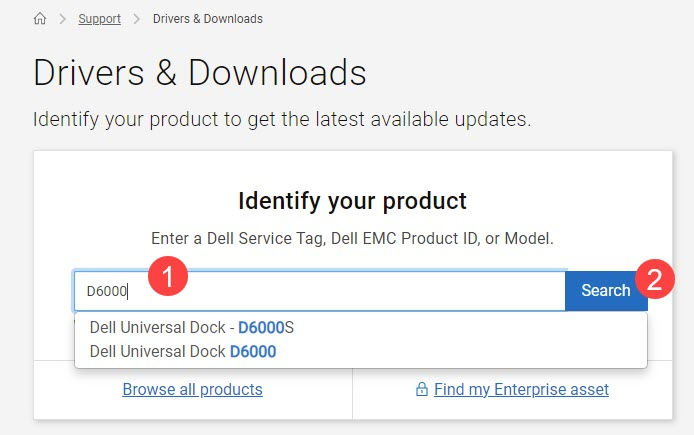Click the red number 2 marker

655,280
